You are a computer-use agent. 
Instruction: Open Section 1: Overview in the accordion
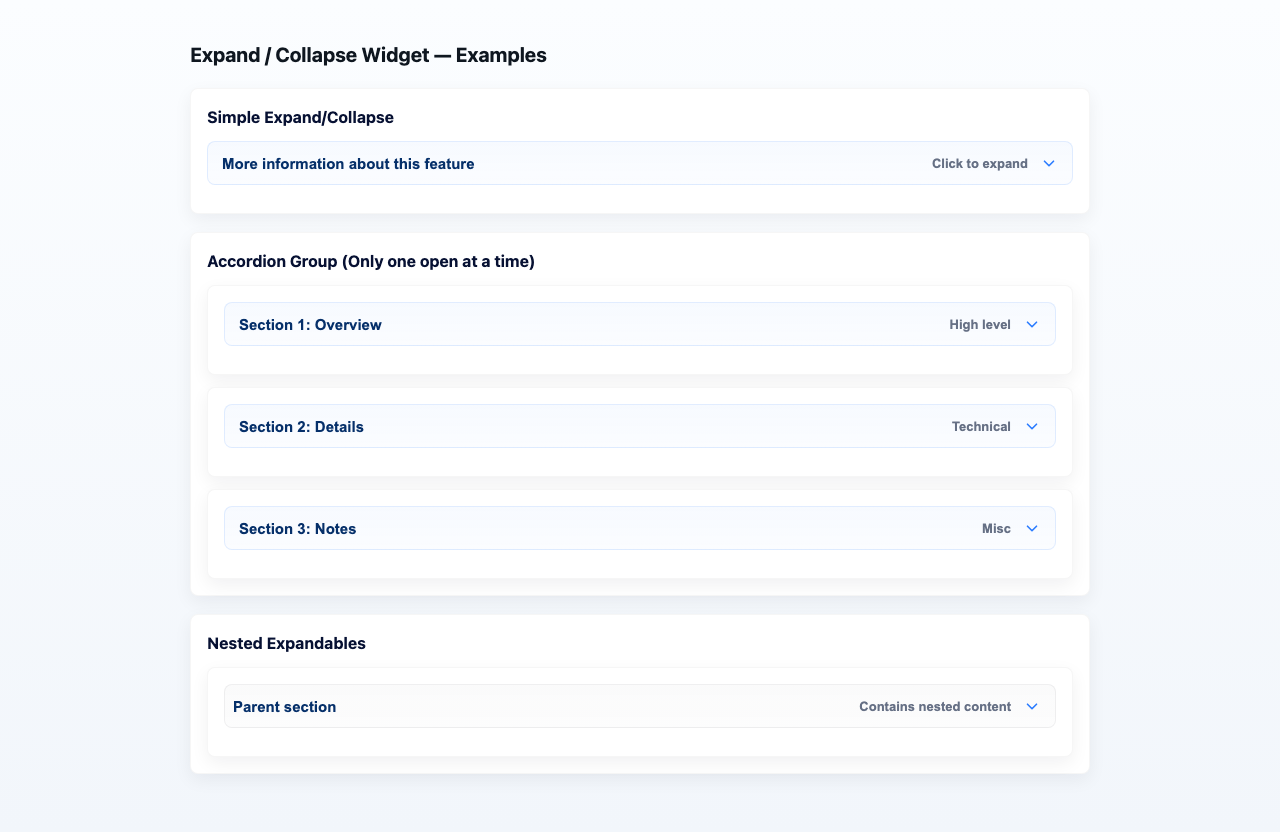pos(640,324)
